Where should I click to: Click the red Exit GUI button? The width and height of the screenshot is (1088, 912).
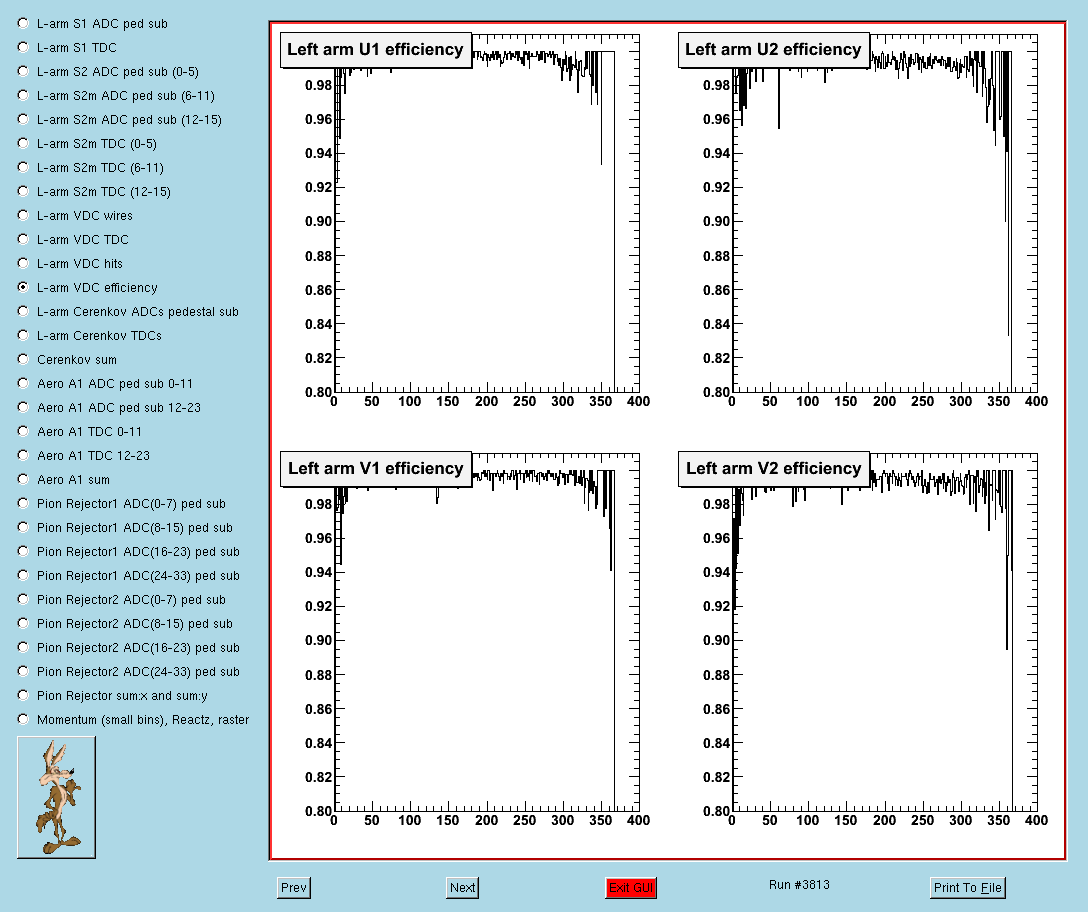point(631,888)
